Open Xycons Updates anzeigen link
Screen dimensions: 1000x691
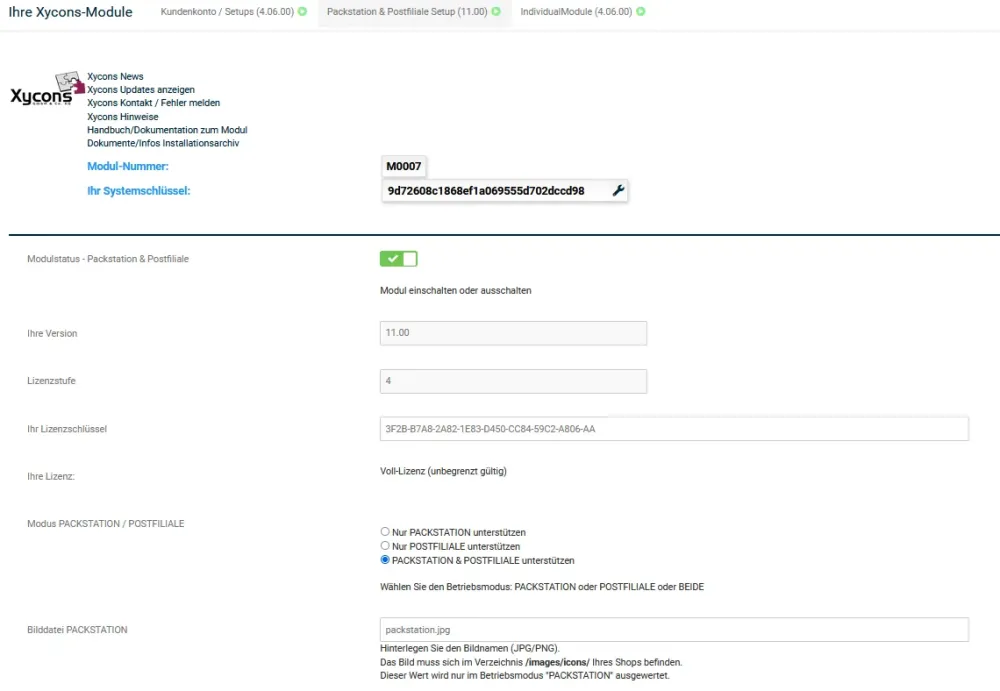click(141, 89)
